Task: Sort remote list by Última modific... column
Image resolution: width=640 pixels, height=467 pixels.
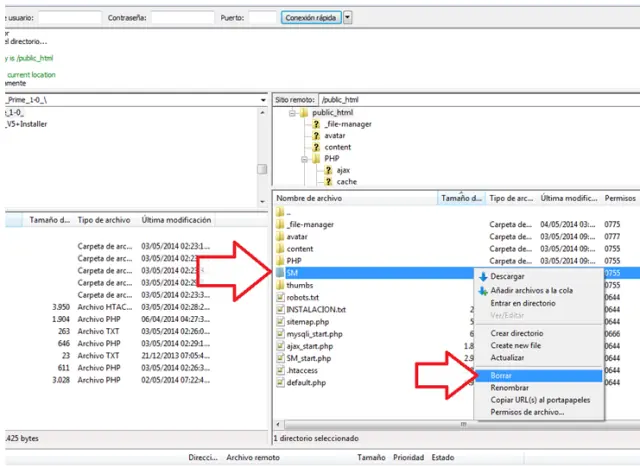Action: [x=569, y=198]
